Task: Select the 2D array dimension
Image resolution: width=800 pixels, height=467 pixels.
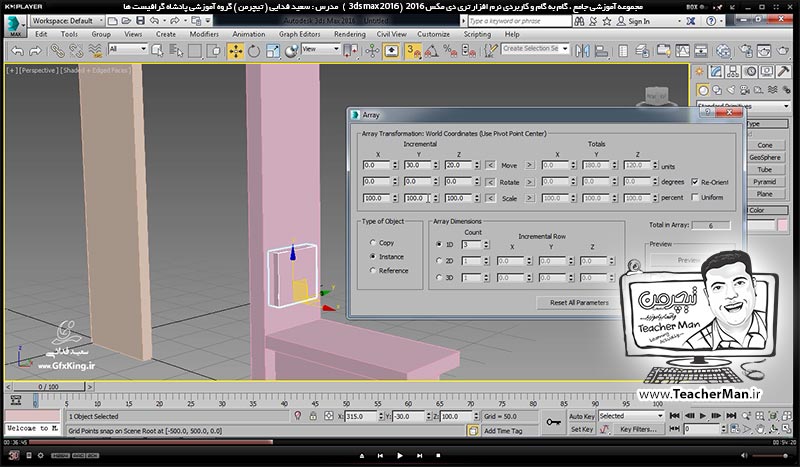Action: (439, 261)
